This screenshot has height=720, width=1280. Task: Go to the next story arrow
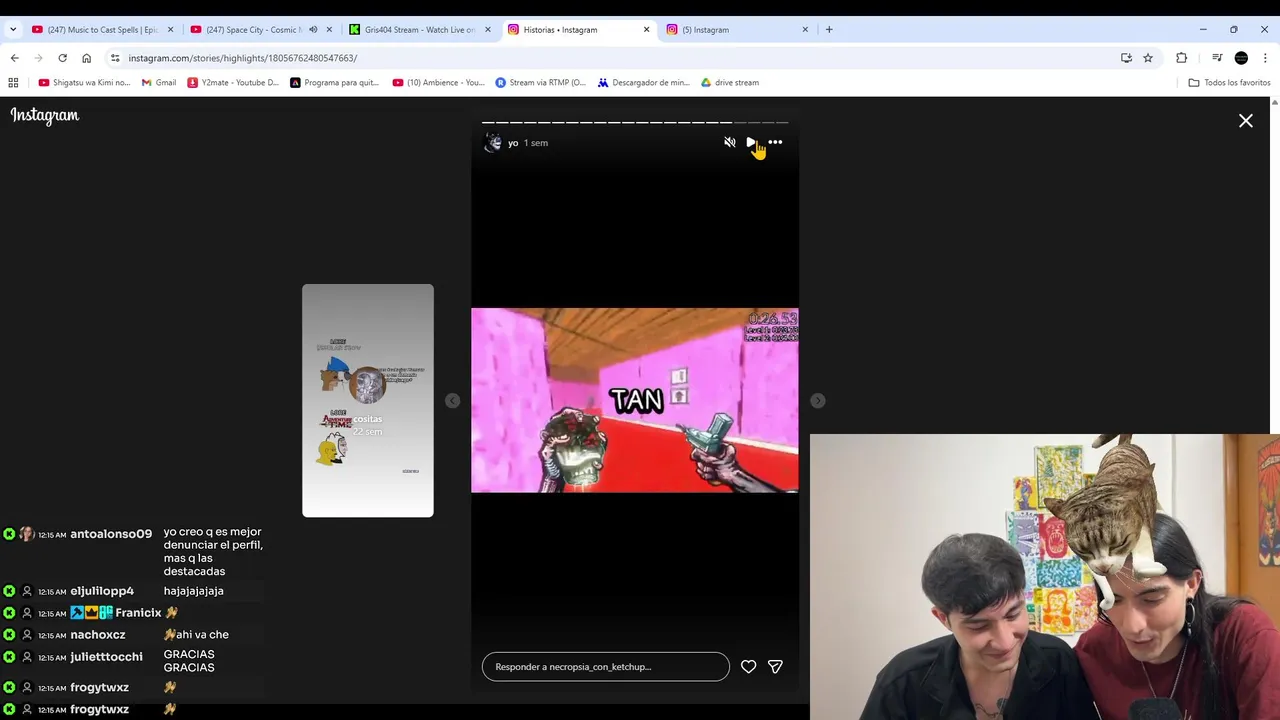(818, 401)
